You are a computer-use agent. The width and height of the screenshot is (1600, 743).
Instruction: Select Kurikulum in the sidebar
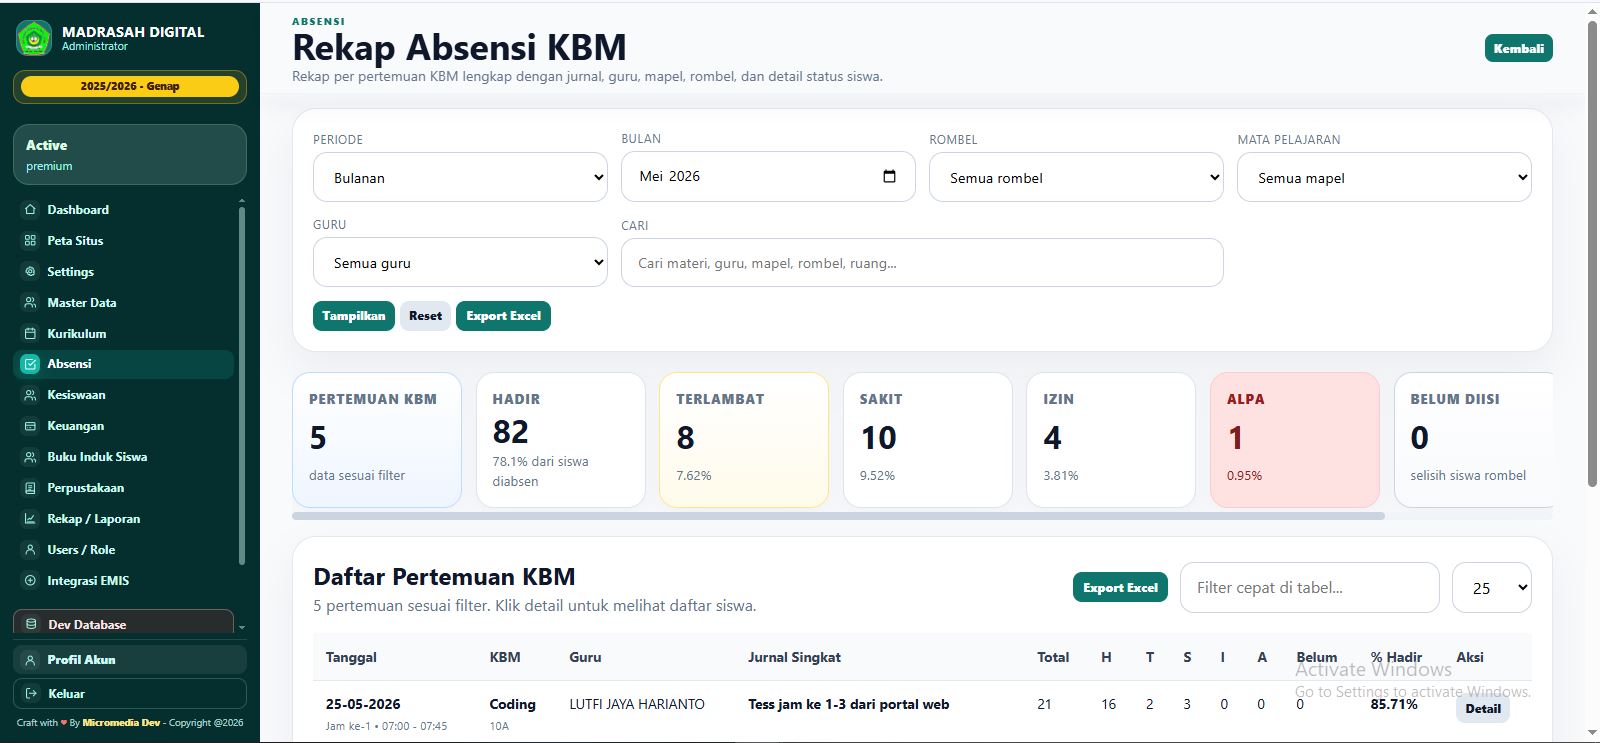124,334
